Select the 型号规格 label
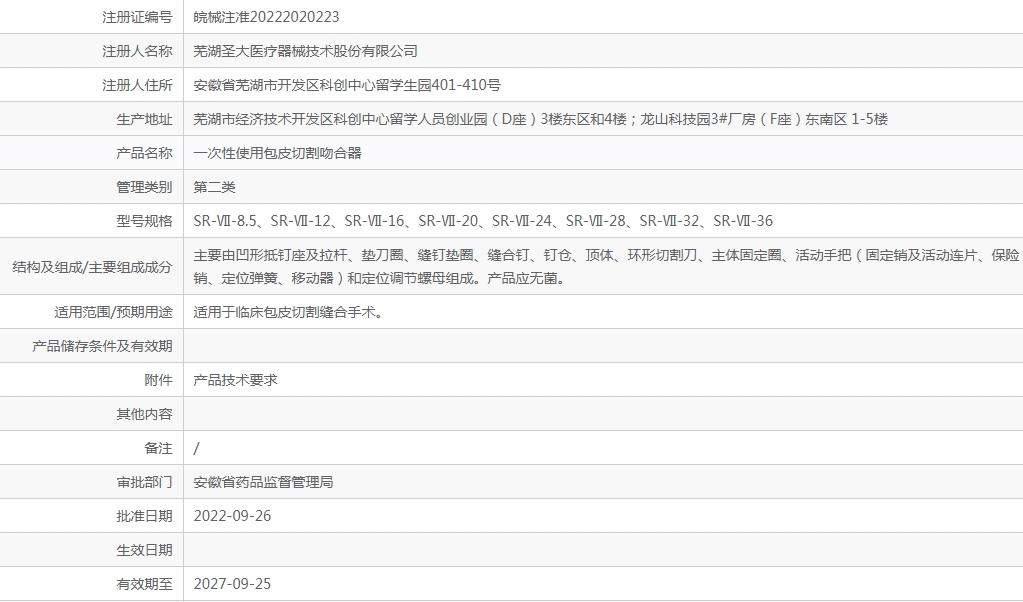The image size is (1023, 602). point(144,220)
